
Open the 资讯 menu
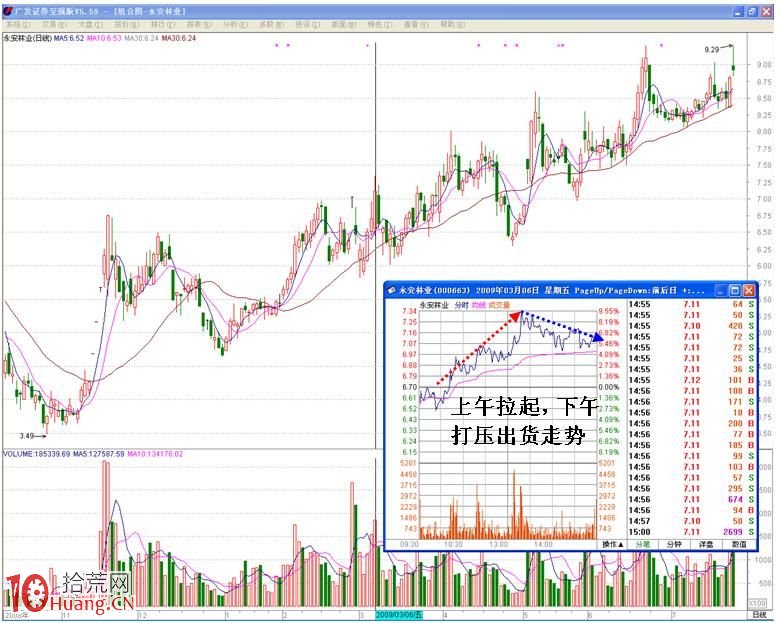[307, 24]
